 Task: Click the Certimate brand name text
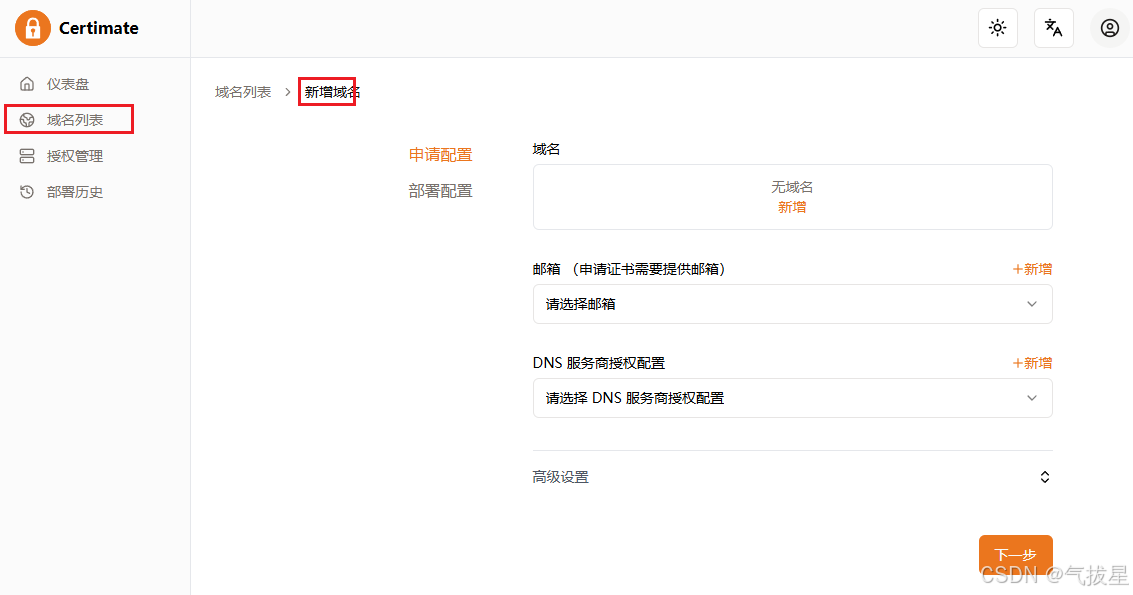pyautogui.click(x=99, y=28)
